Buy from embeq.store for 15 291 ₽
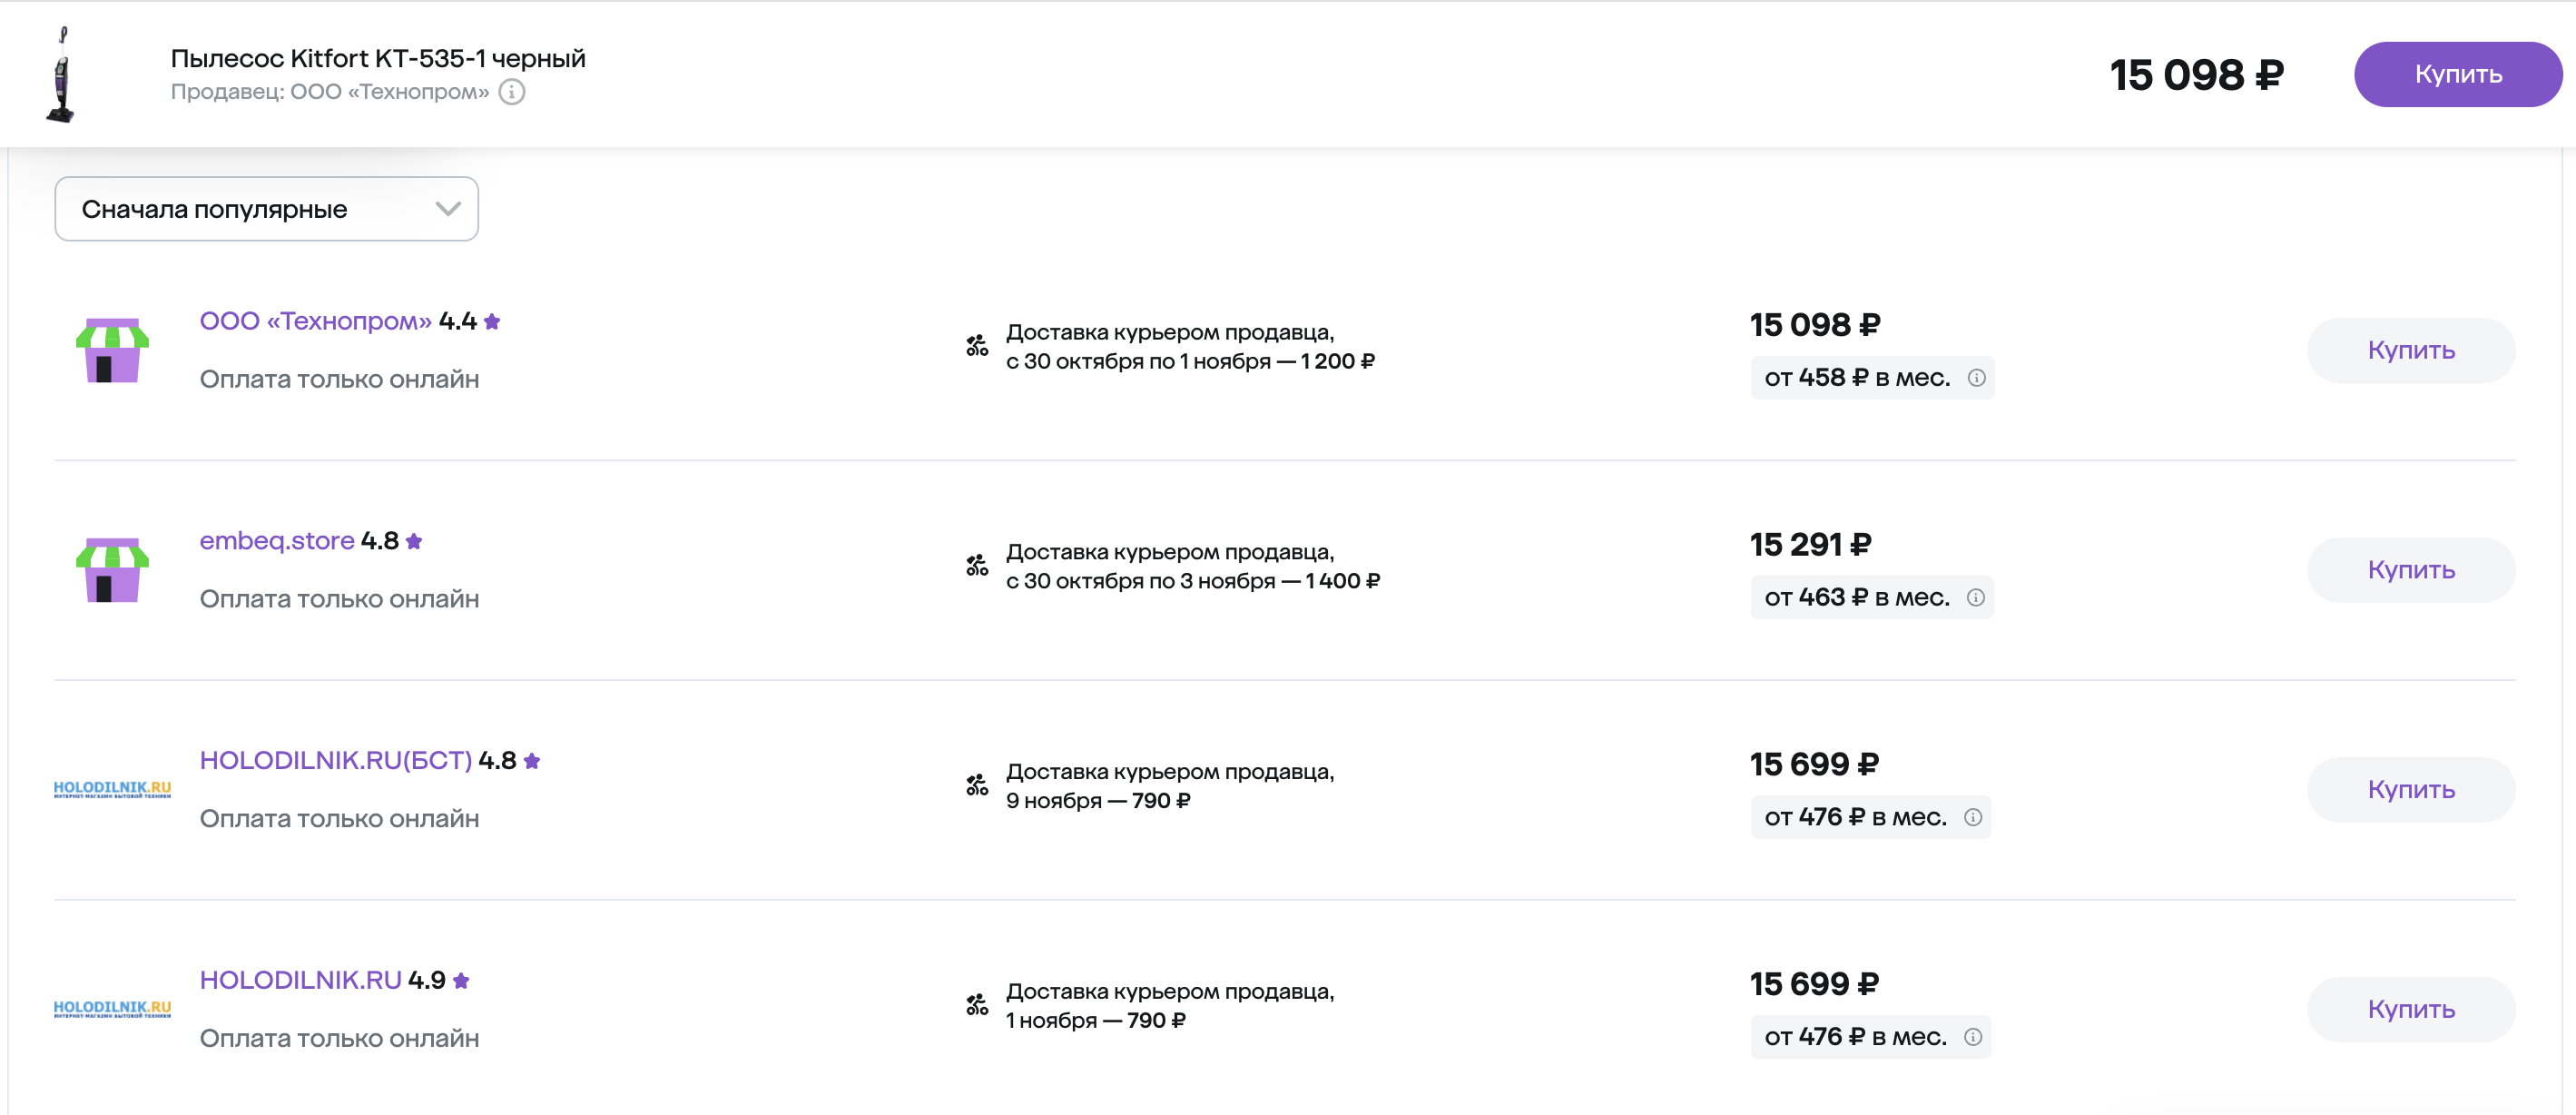Viewport: 2576px width, 1115px height. pyautogui.click(x=2410, y=570)
